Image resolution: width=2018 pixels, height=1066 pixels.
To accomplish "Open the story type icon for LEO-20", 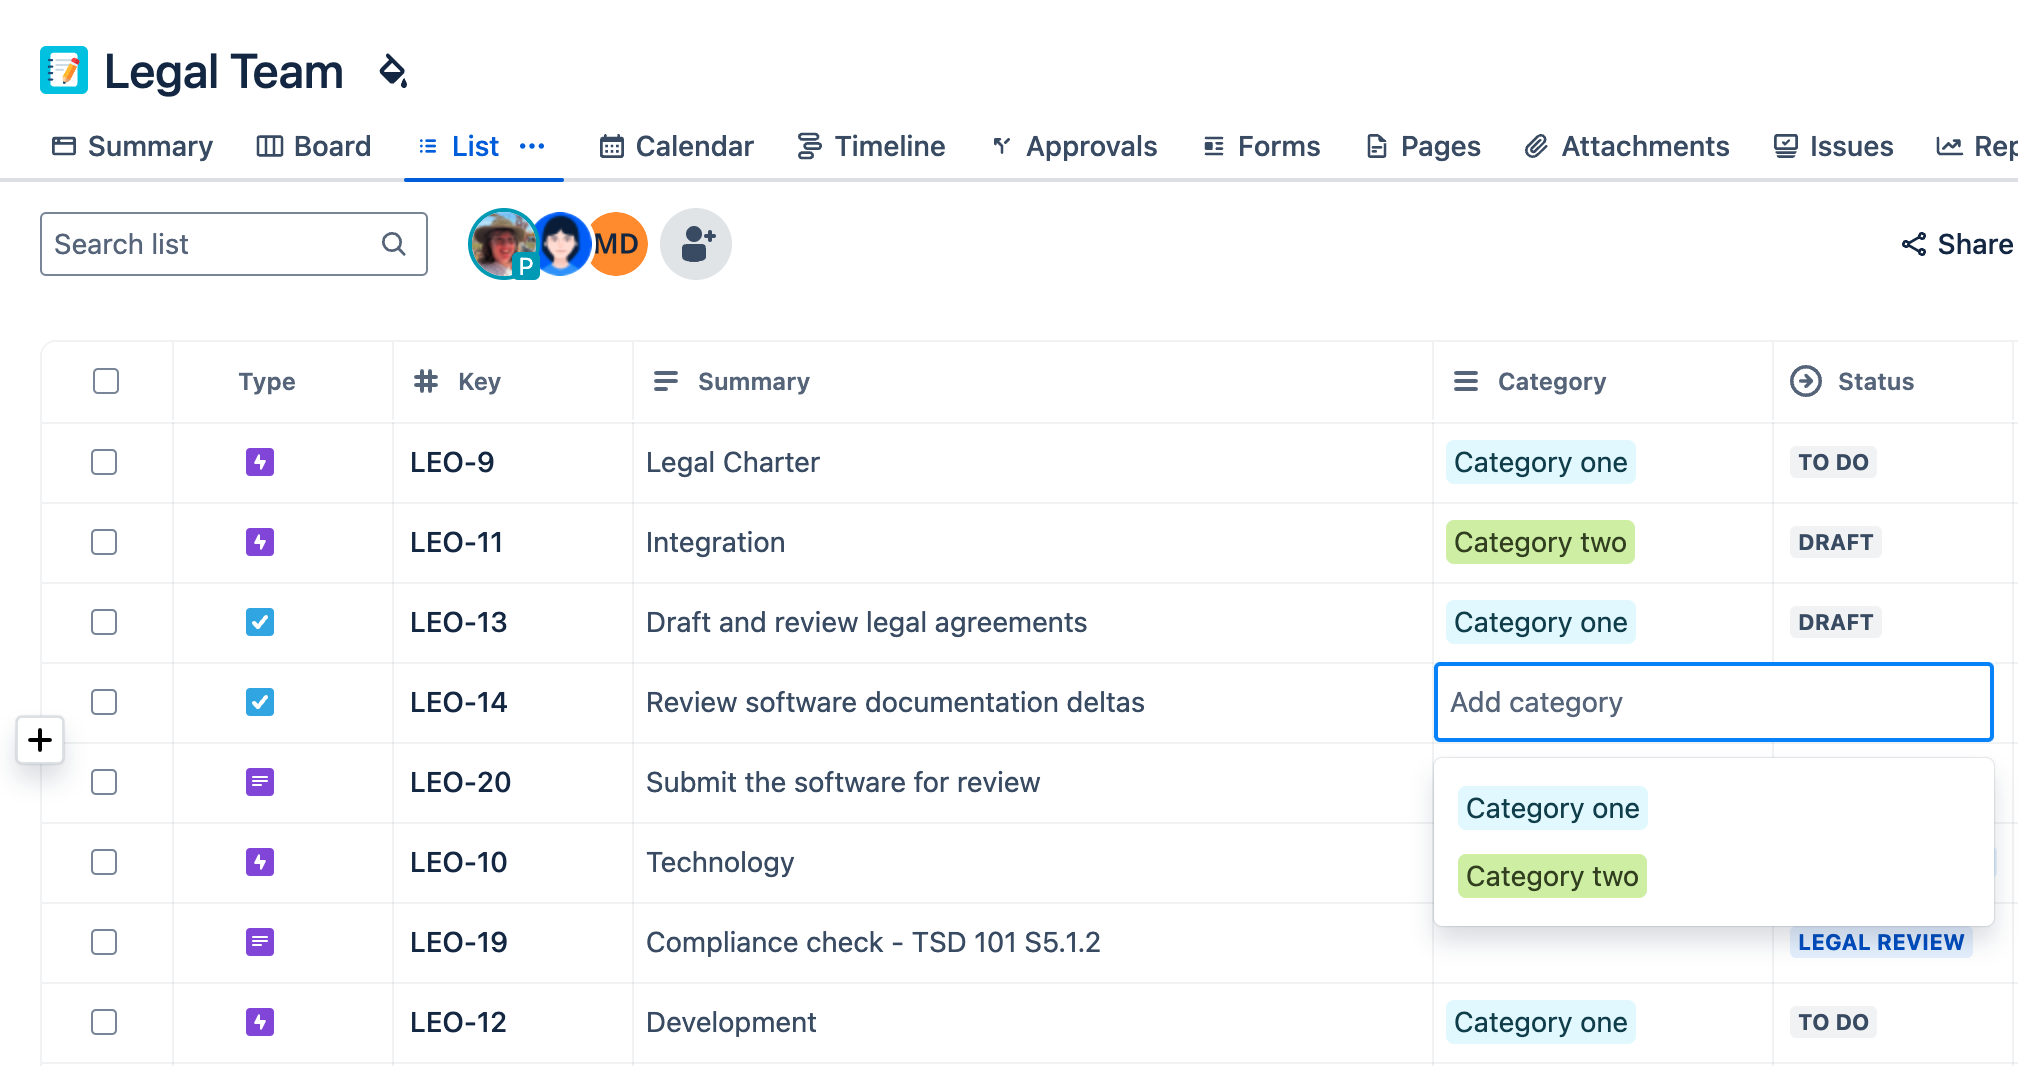I will (x=260, y=782).
